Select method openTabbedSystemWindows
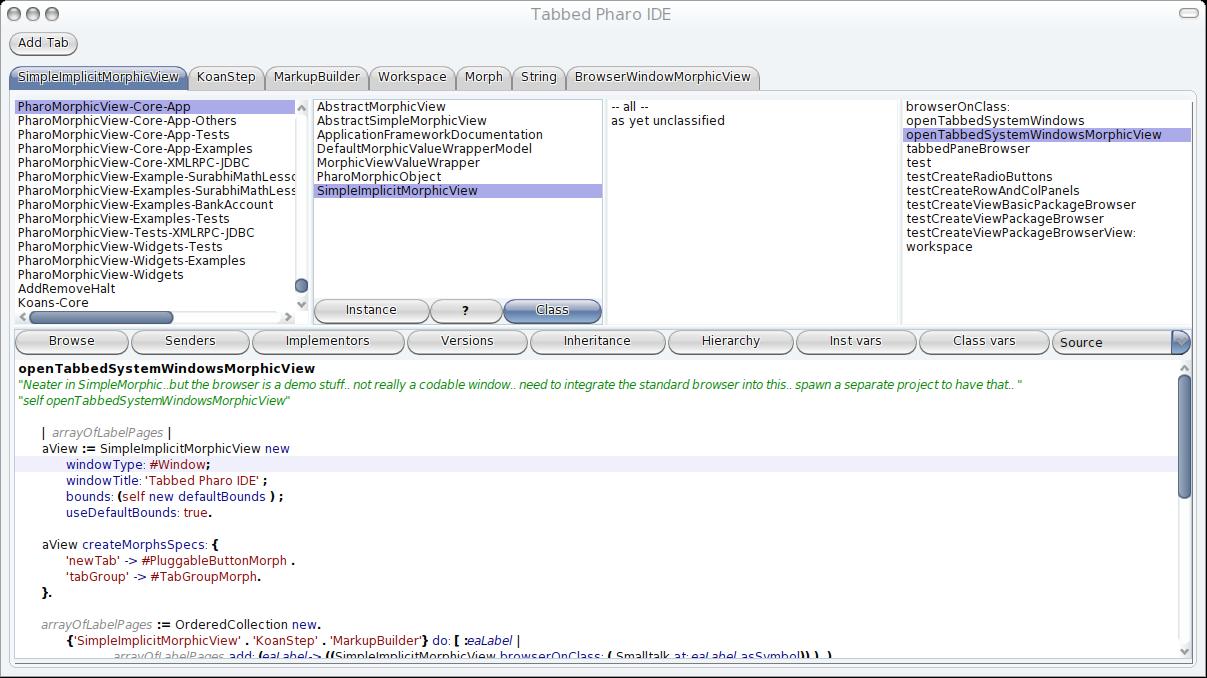The image size is (1207, 678). tap(1047, 121)
